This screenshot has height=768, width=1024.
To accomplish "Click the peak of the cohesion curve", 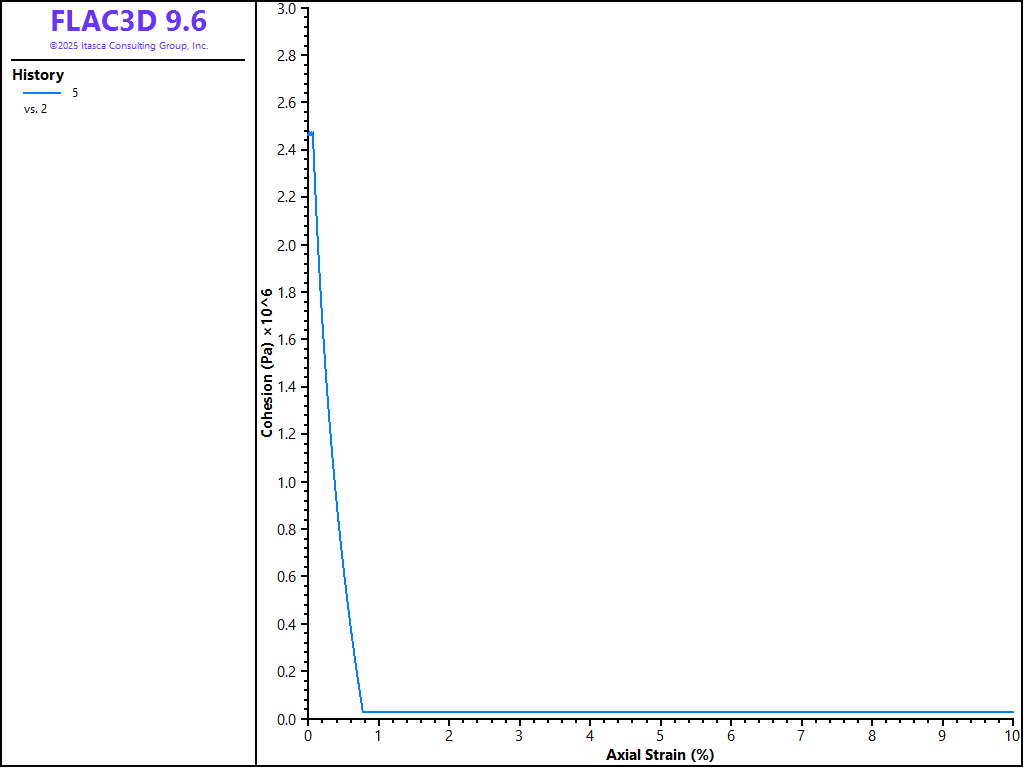I will click(311, 133).
